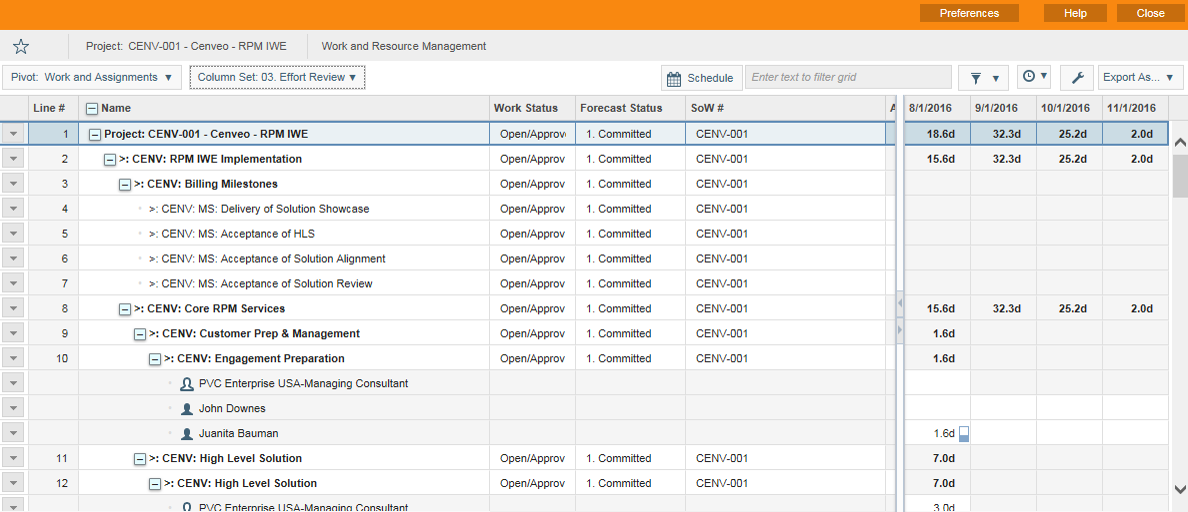Viewport: 1188px width, 512px height.
Task: Select CENV: MS: Acceptance of Solution Alignment
Action: tap(267, 259)
